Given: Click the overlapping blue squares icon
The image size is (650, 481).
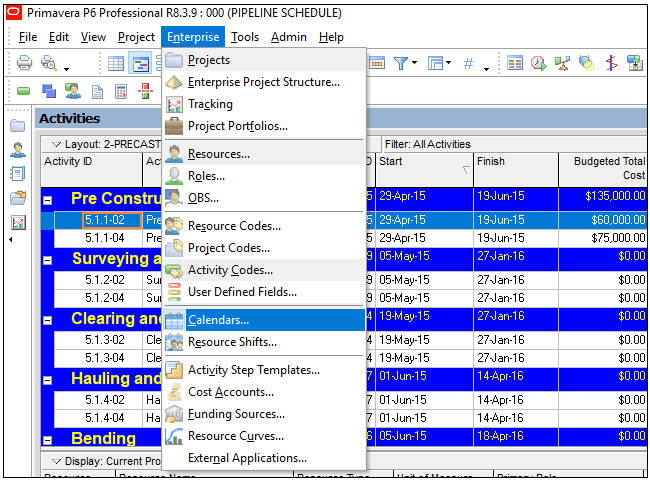Looking at the screenshot, I should pyautogui.click(x=49, y=90).
